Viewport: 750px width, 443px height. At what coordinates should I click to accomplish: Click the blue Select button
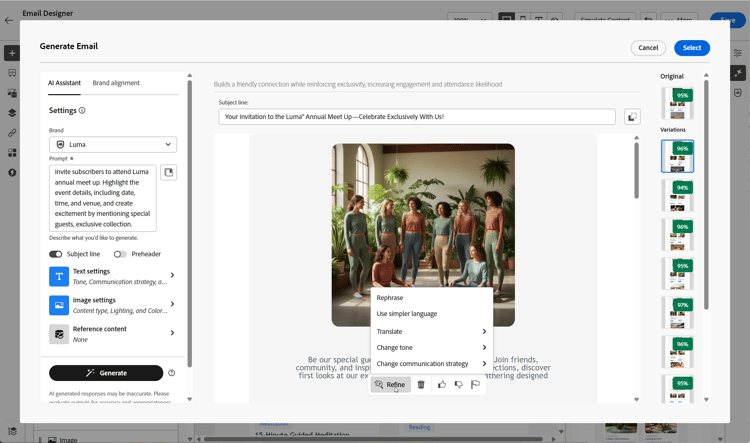click(x=692, y=48)
